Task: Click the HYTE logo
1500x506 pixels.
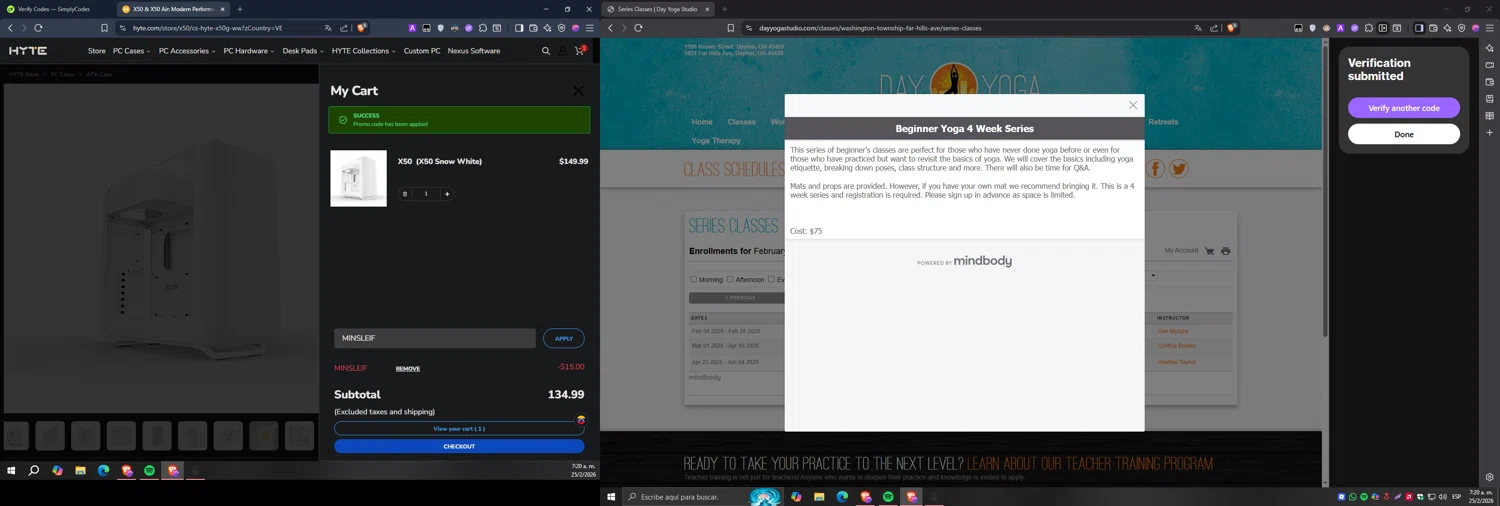Action: 28,51
